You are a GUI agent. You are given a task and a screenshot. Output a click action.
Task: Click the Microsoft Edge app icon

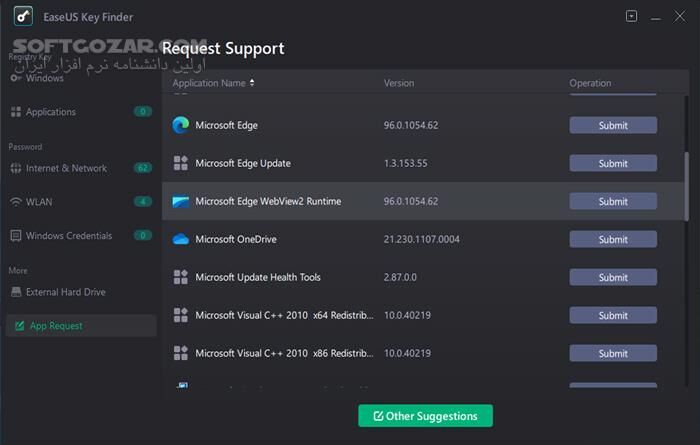coord(181,125)
